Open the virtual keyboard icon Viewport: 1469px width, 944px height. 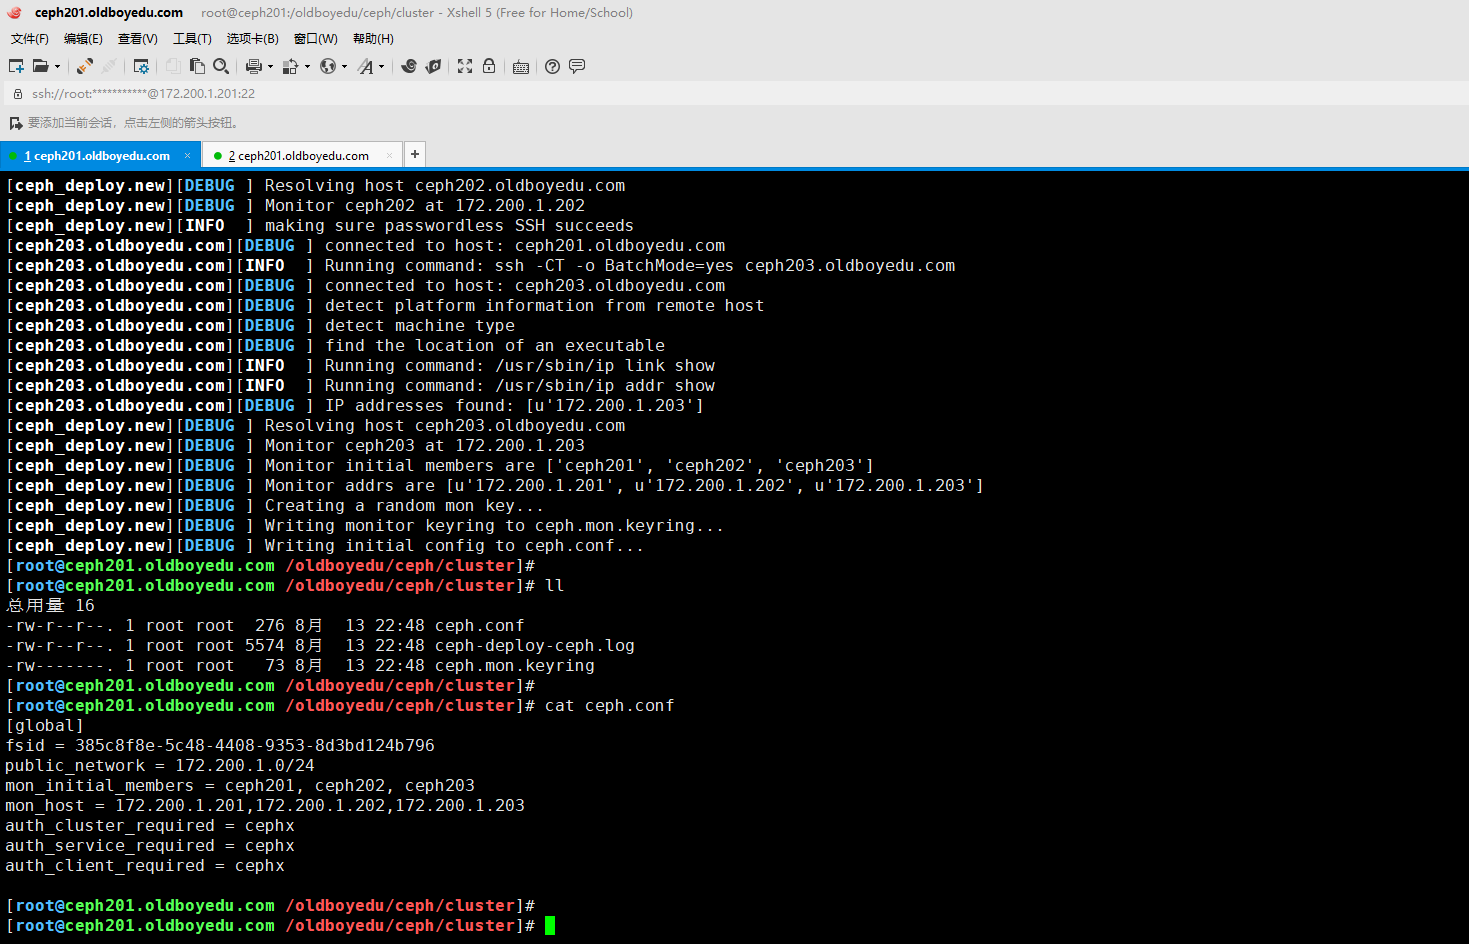(521, 67)
